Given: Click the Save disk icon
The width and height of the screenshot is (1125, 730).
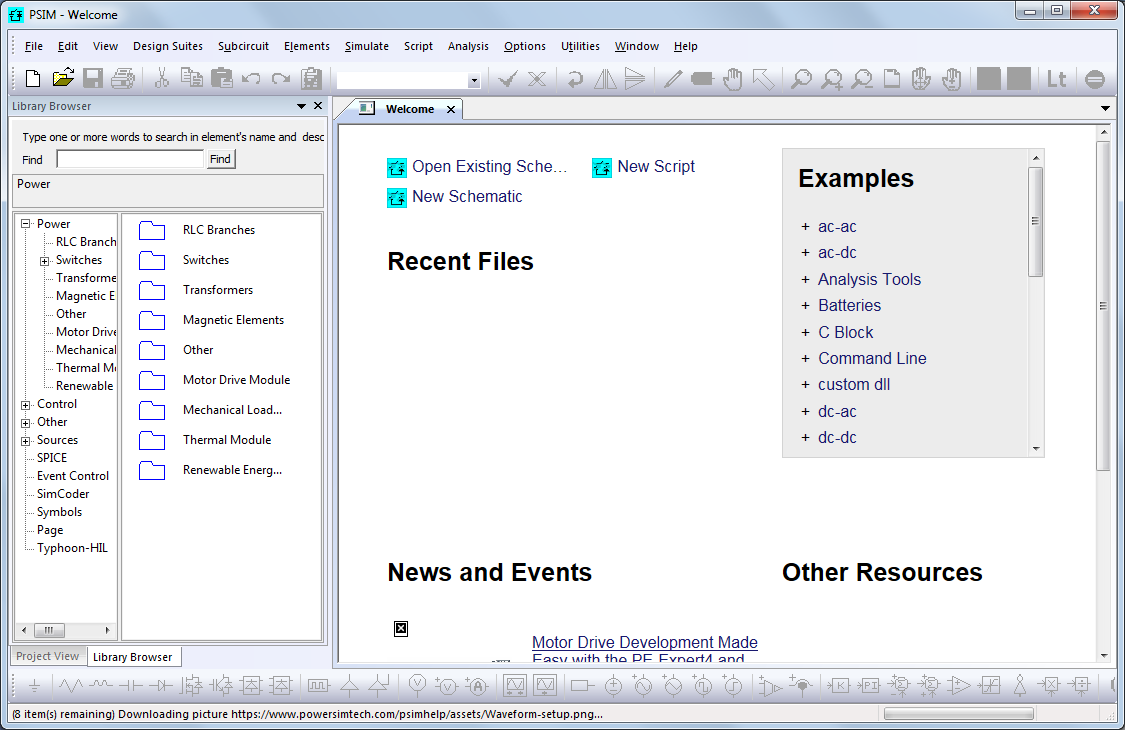Looking at the screenshot, I should click(93, 79).
